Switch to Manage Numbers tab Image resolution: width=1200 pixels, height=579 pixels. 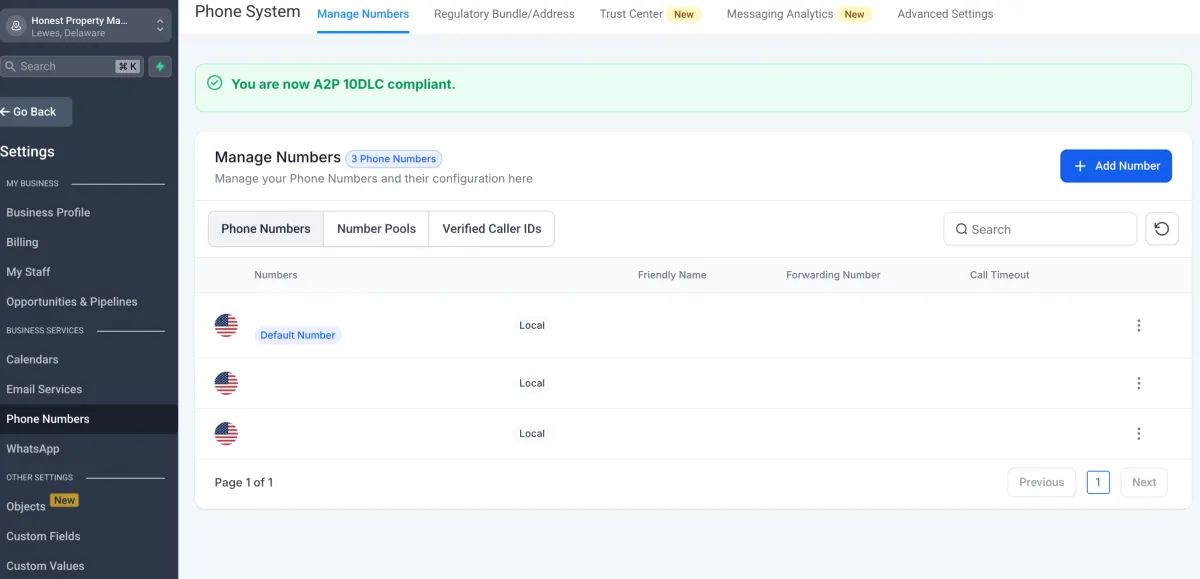[363, 14]
